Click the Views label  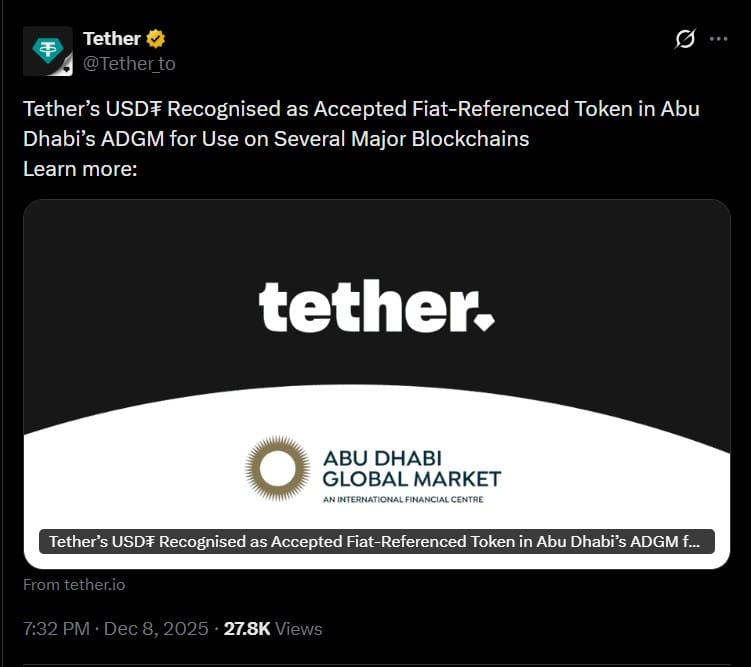pyautogui.click(x=299, y=629)
